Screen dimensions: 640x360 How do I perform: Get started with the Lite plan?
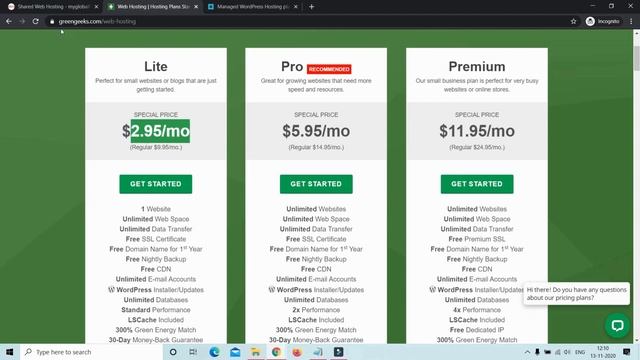[156, 184]
